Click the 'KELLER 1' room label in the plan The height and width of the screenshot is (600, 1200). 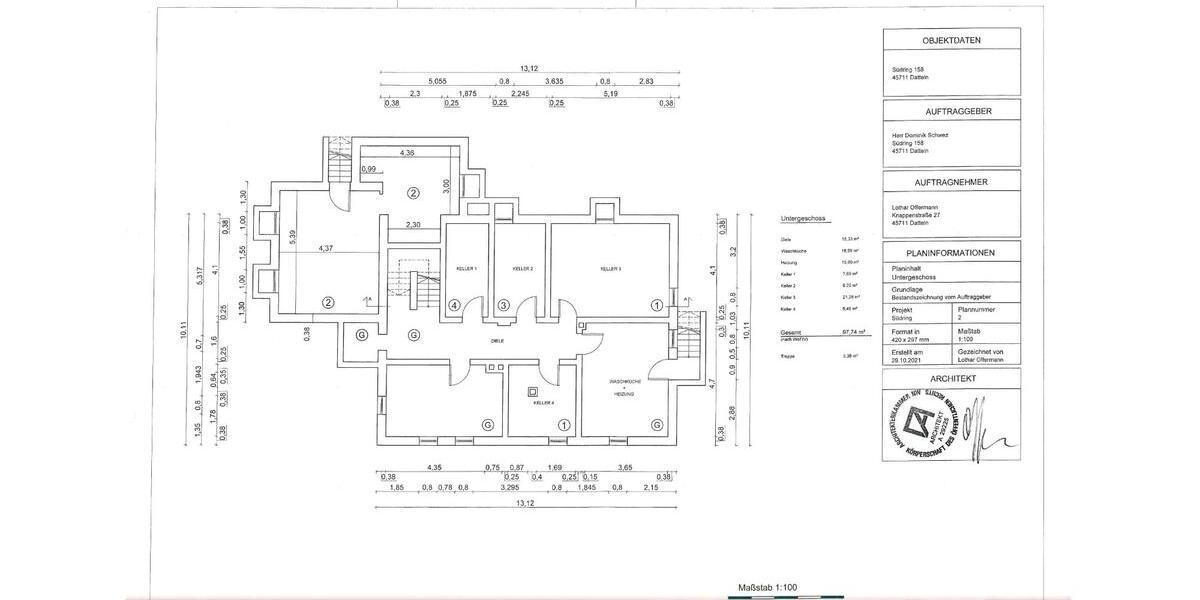click(467, 269)
